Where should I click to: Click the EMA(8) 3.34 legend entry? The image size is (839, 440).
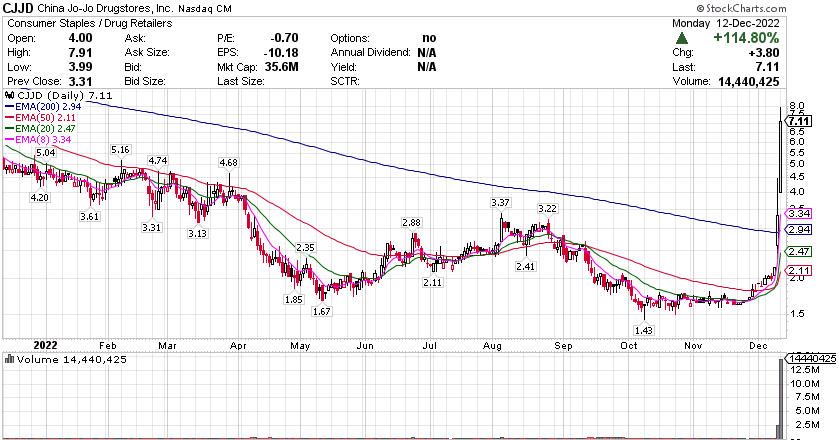(38, 139)
